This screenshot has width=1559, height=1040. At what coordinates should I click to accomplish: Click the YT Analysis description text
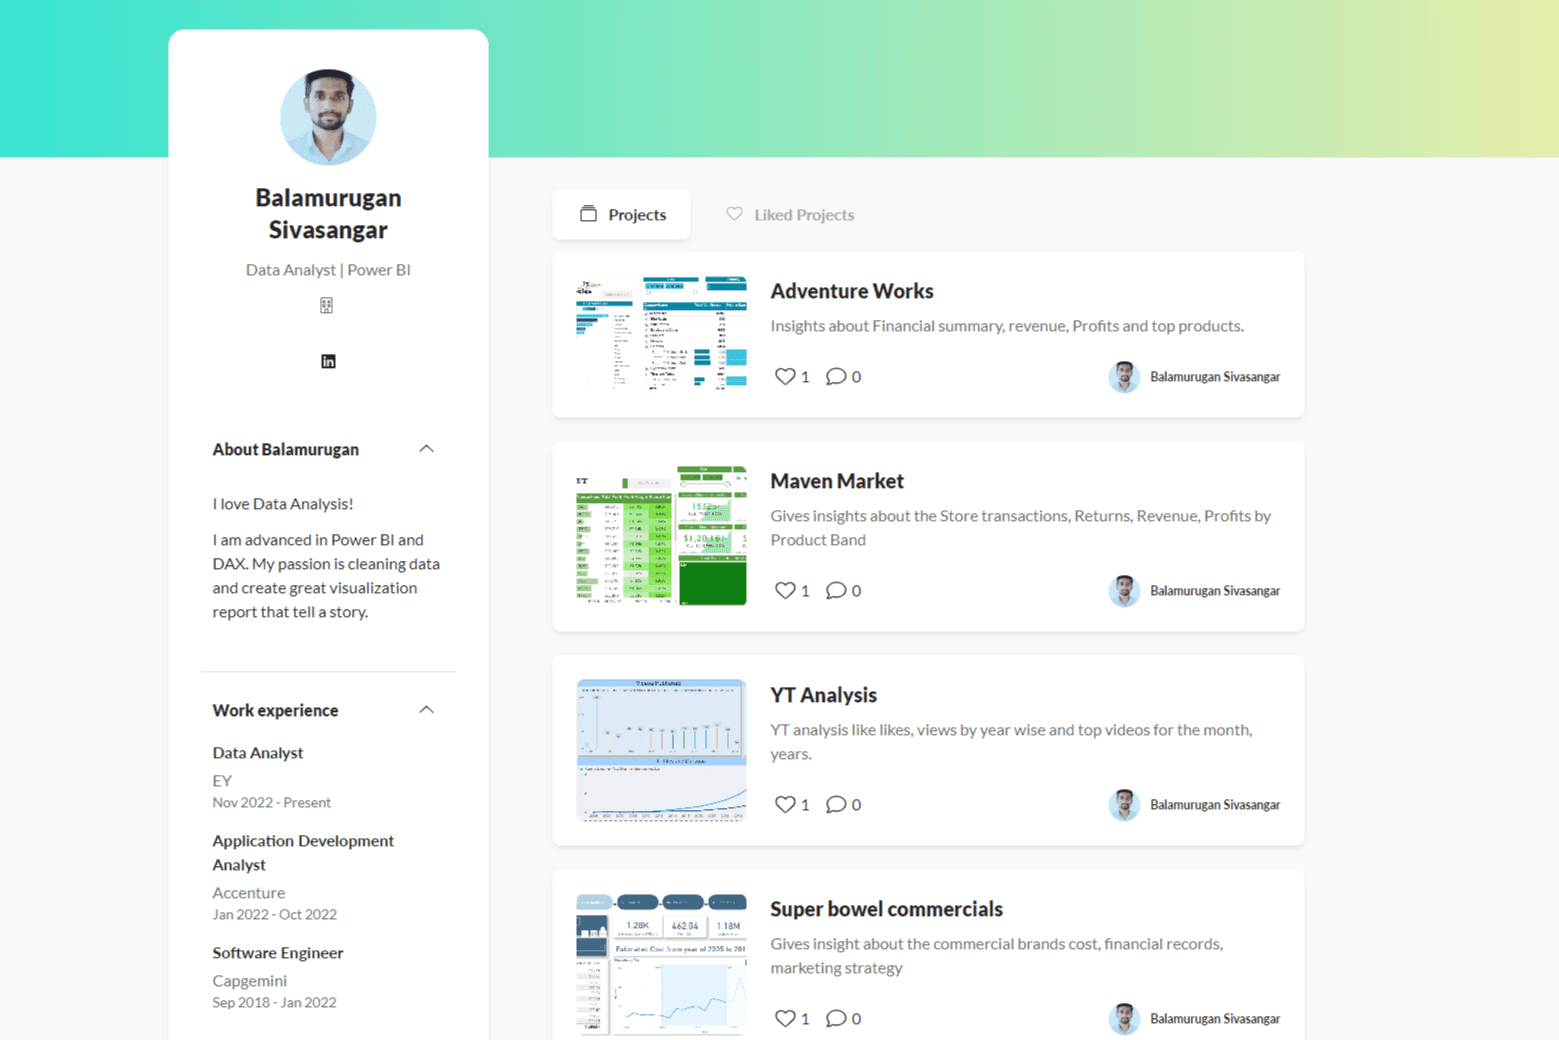[x=1011, y=742]
